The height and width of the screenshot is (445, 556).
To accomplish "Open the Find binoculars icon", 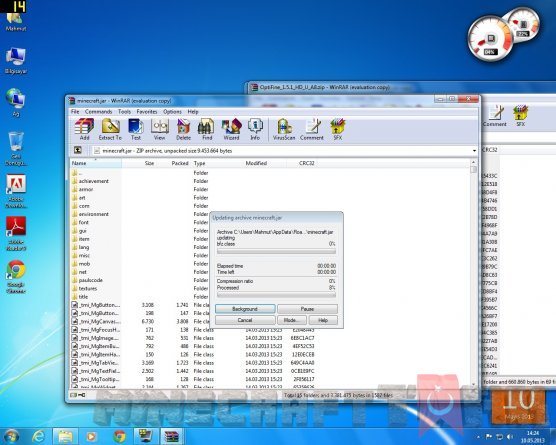I will pos(207,129).
